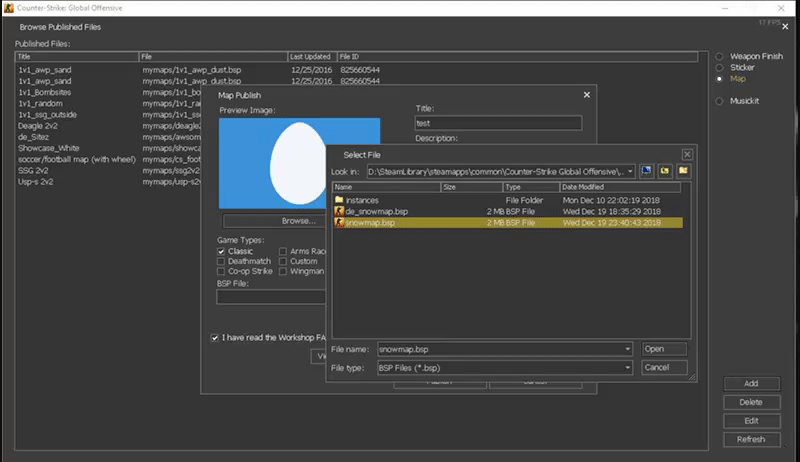Select the 1v1_random published file
Image resolution: width=800 pixels, height=462 pixels.
40,104
